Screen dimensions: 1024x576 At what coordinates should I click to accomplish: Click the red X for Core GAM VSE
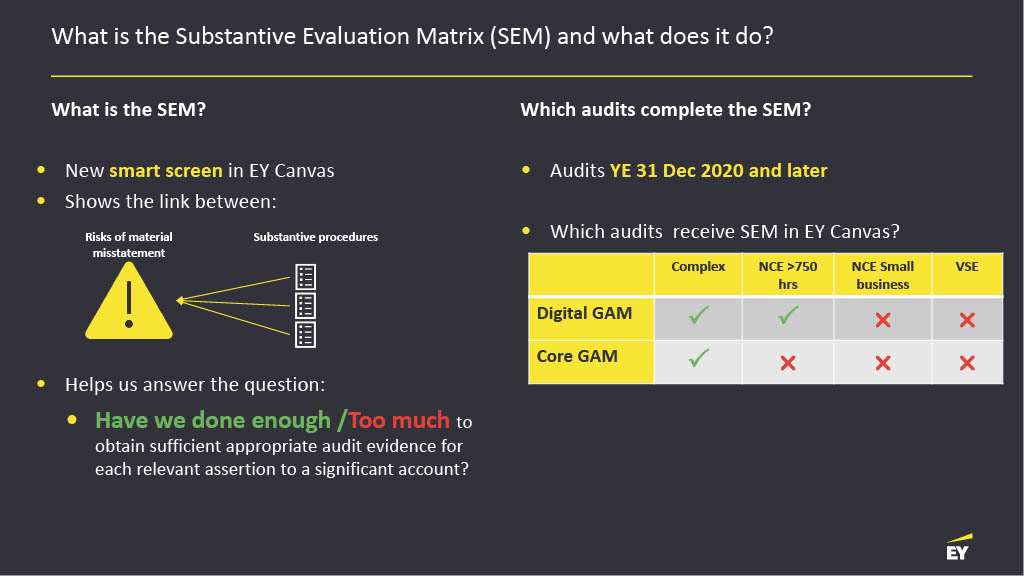click(x=967, y=363)
